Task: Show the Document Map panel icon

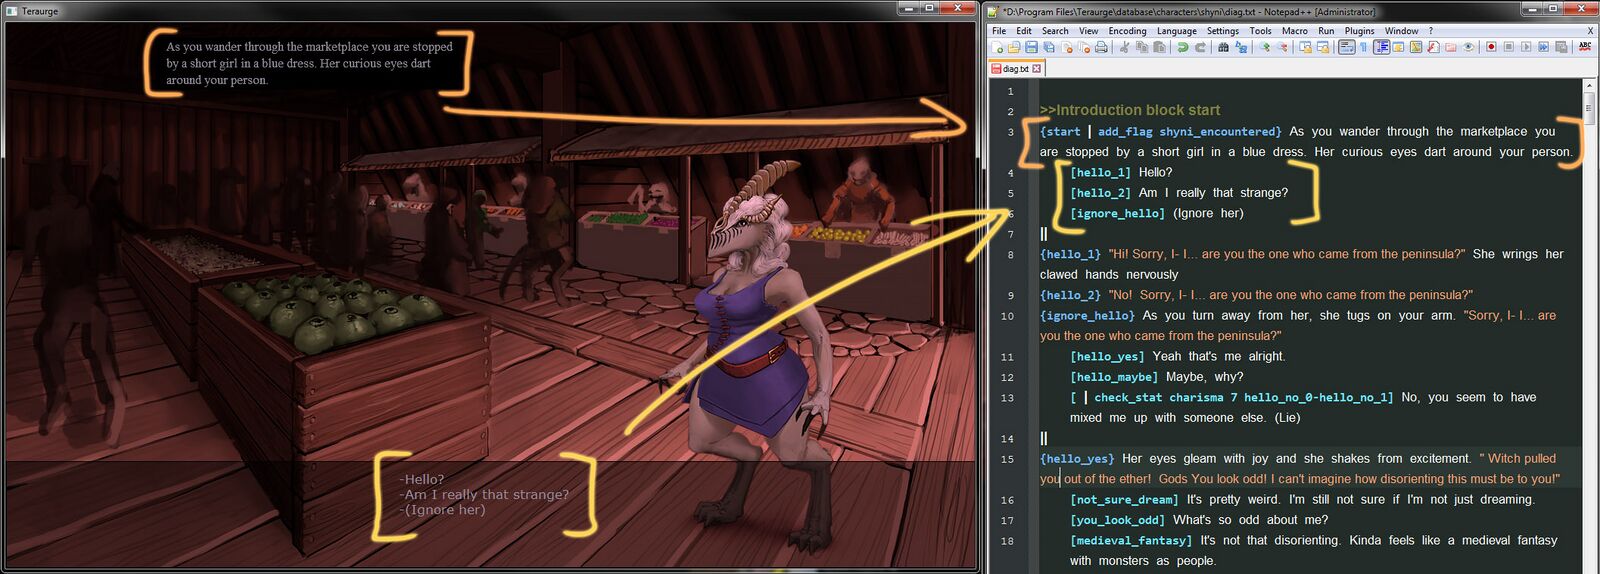Action: coord(1416,47)
